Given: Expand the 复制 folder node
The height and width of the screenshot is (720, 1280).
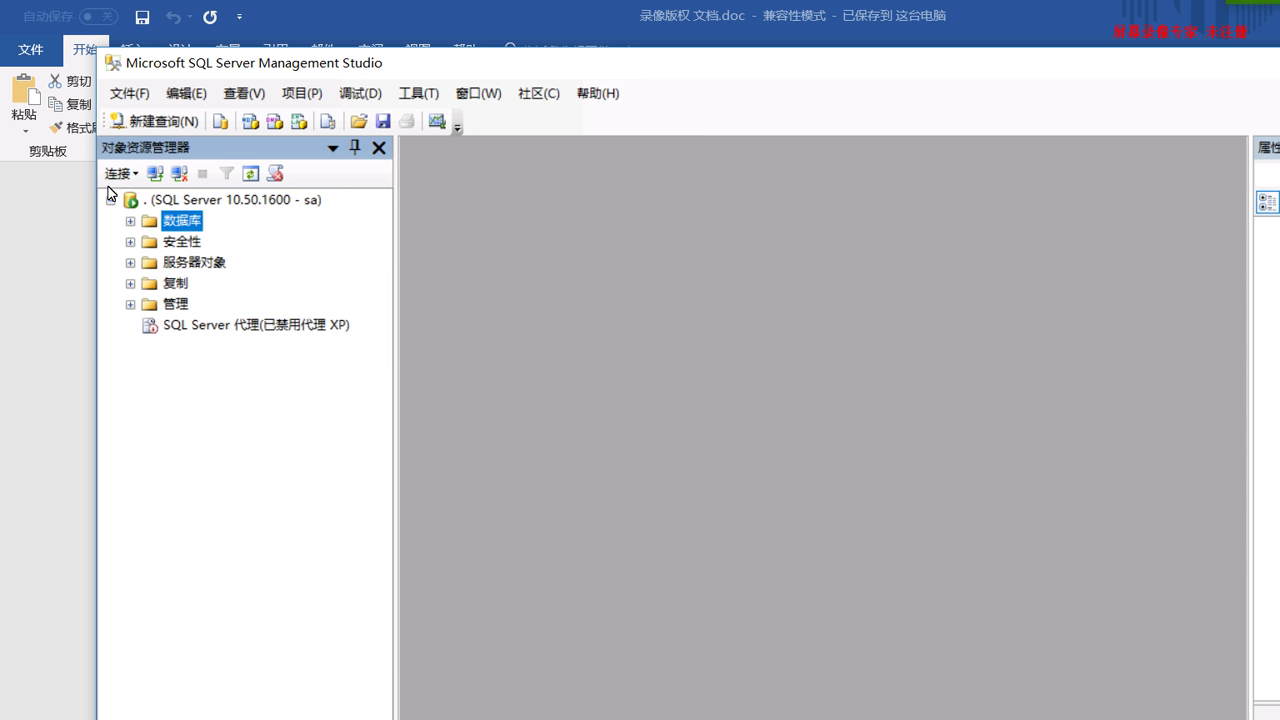Looking at the screenshot, I should [130, 284].
